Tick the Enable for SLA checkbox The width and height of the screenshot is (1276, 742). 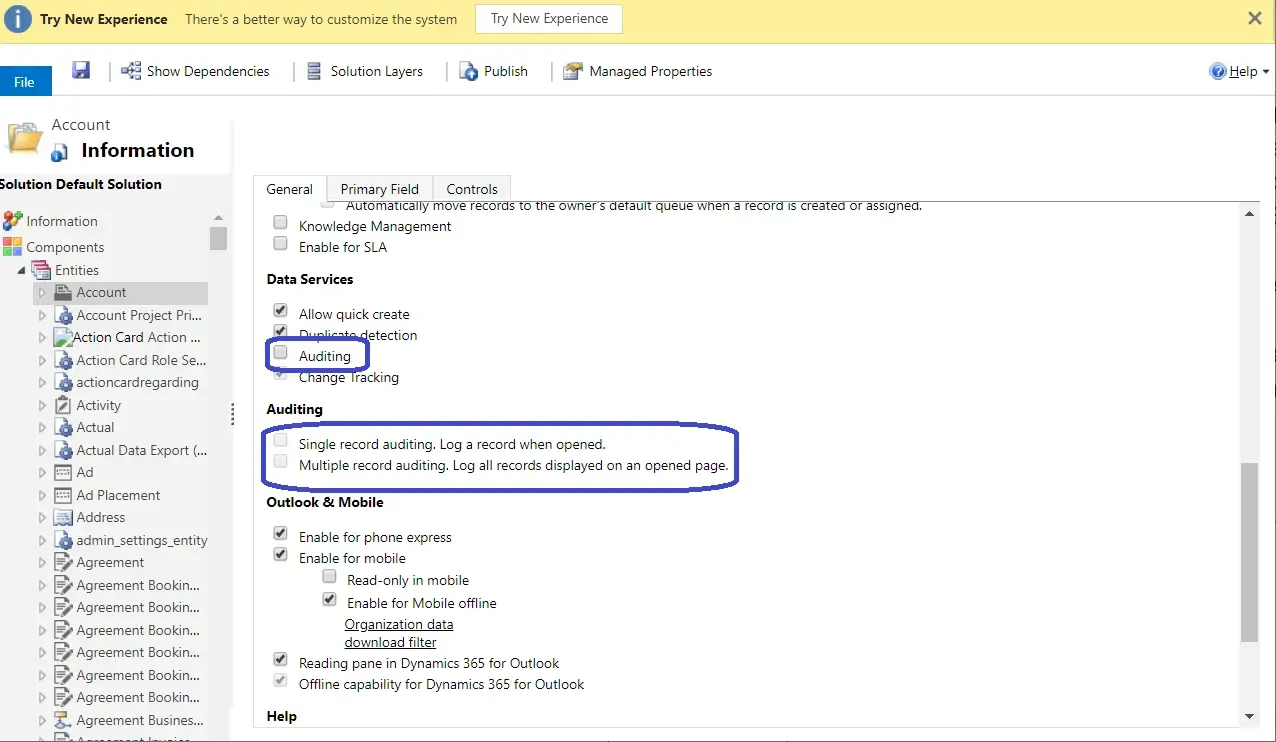tap(280, 245)
